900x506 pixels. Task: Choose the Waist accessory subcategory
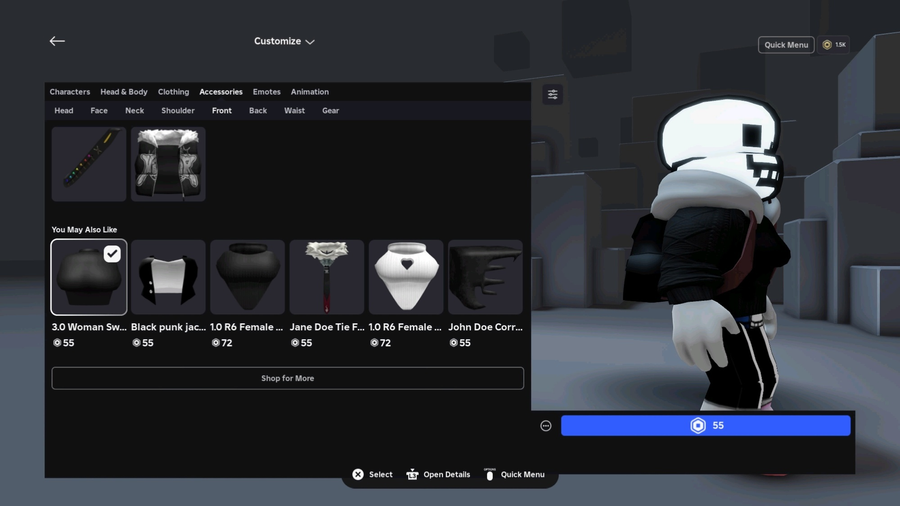click(x=294, y=111)
